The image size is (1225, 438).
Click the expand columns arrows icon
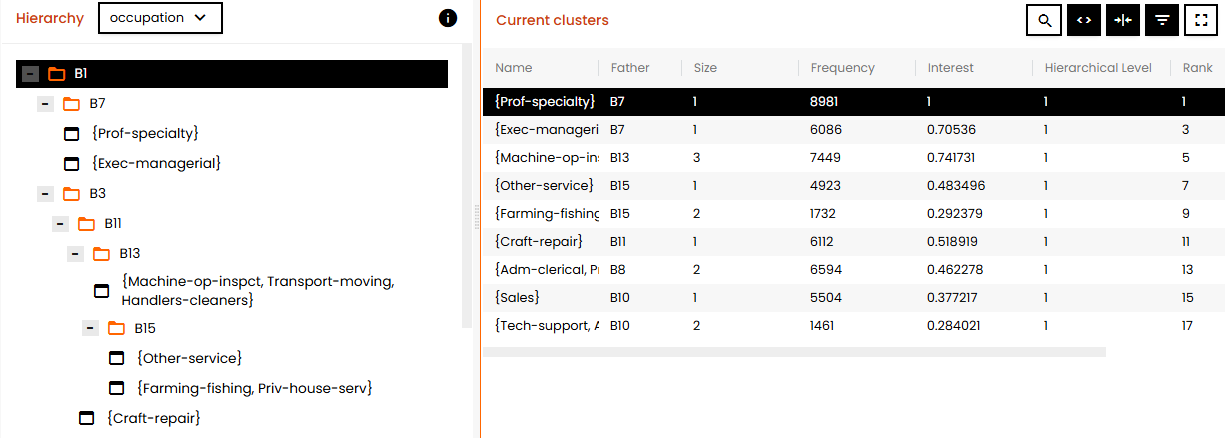(x=1083, y=20)
